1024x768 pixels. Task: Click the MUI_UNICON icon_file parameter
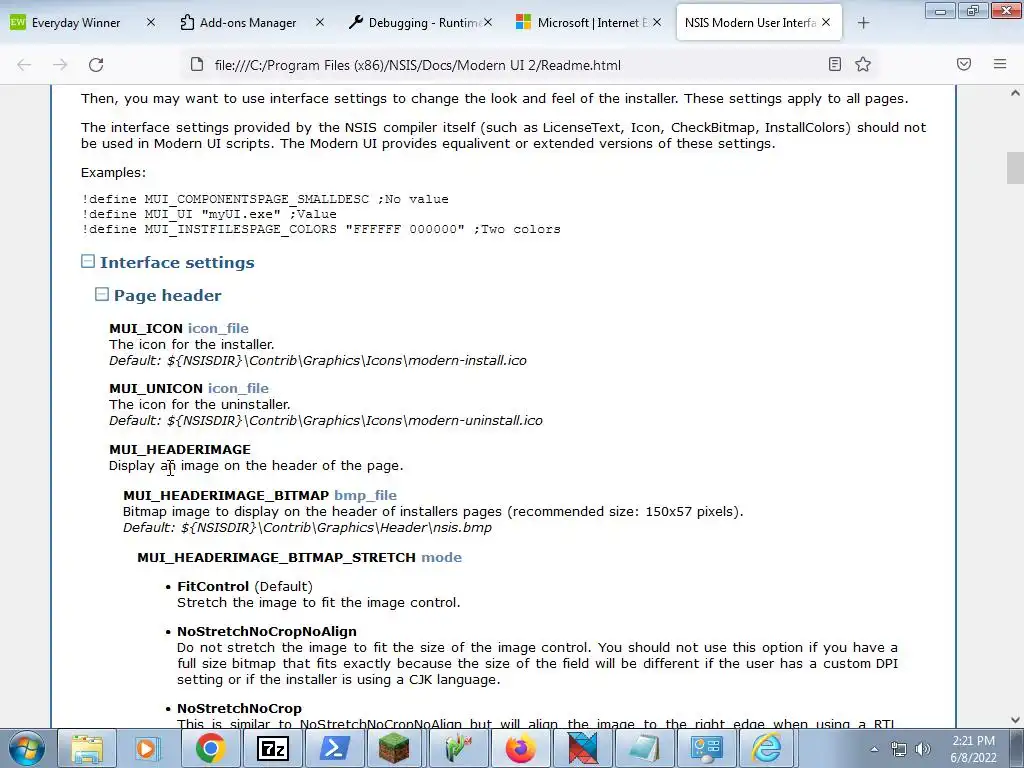coord(238,388)
